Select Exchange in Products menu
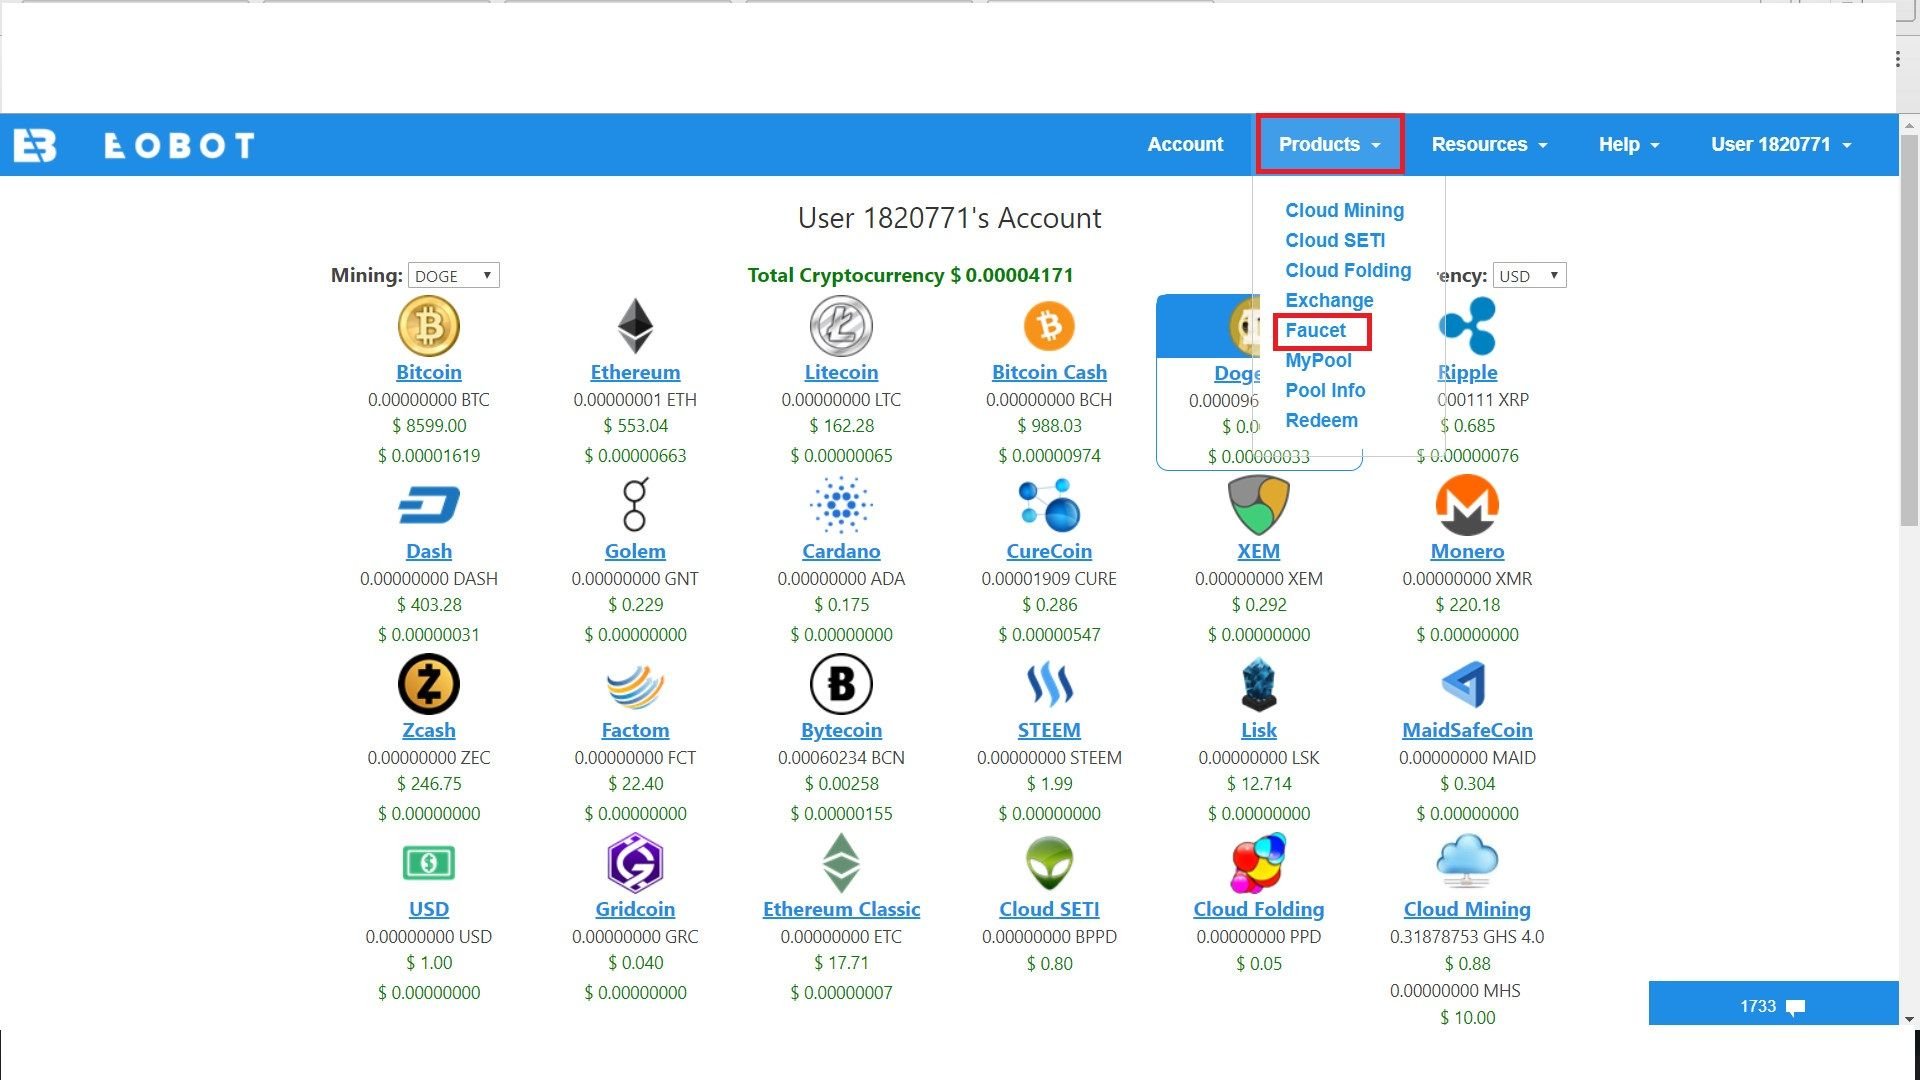This screenshot has height=1080, width=1920. click(x=1329, y=300)
